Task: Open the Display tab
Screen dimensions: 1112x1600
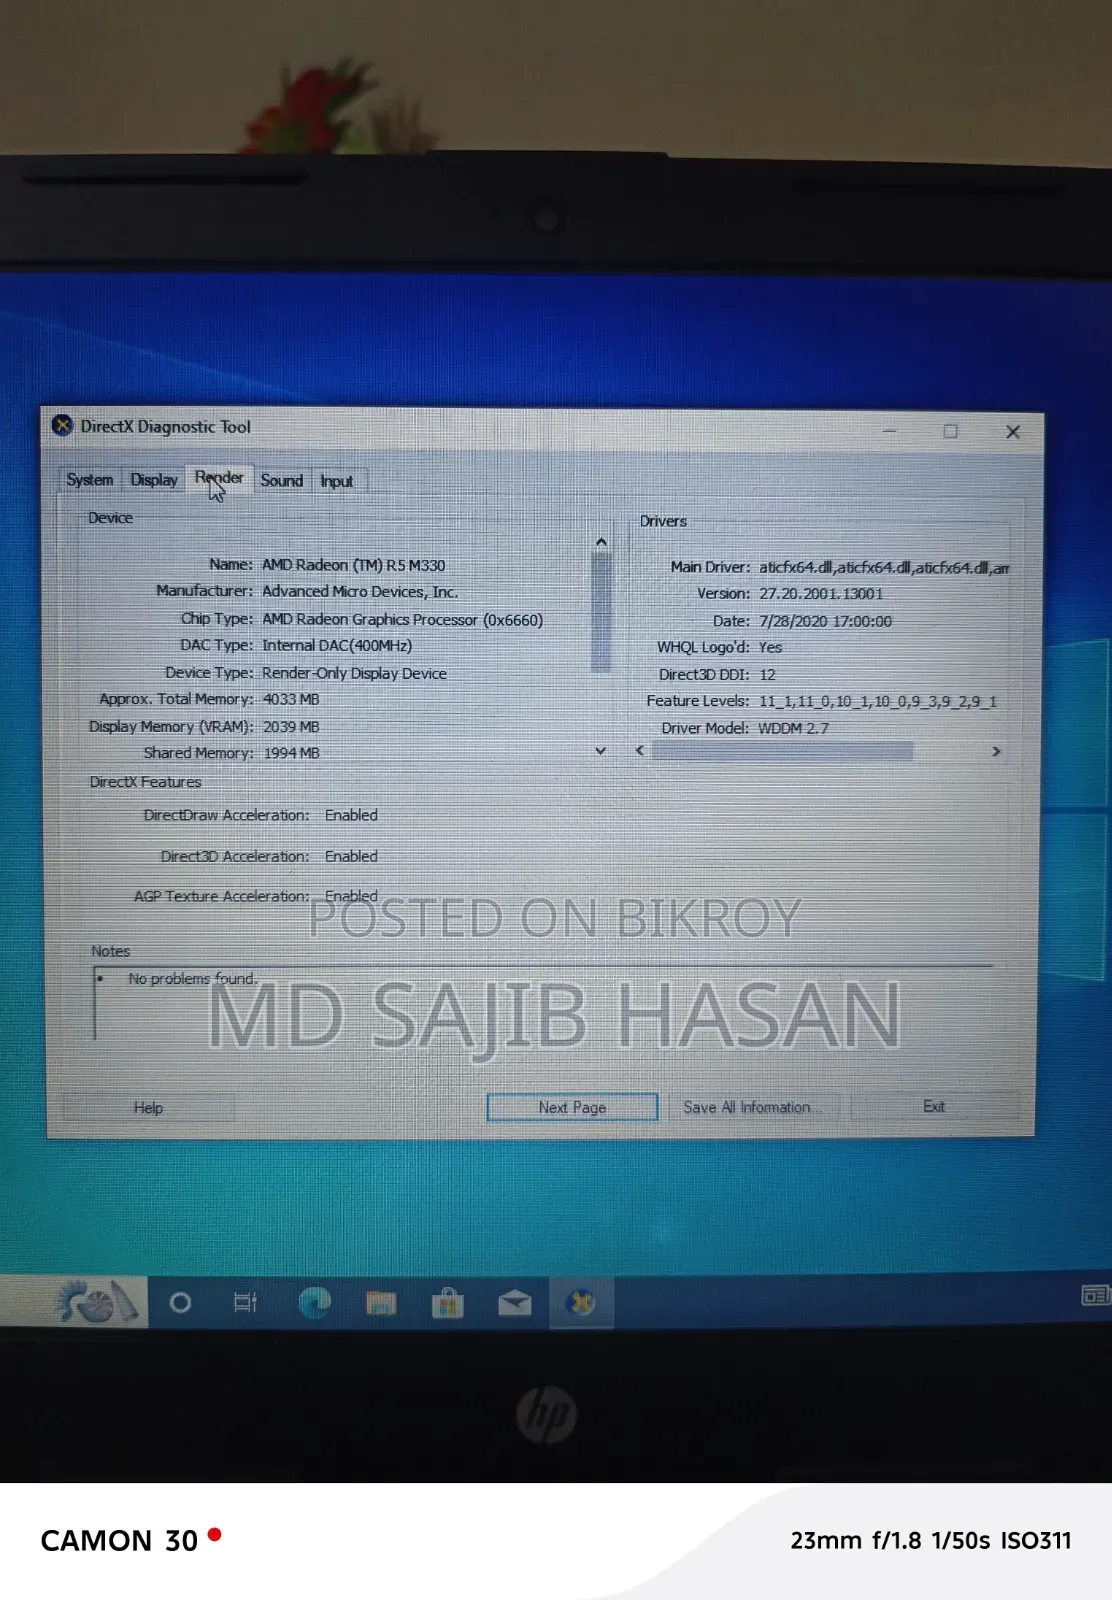Action: coord(154,480)
